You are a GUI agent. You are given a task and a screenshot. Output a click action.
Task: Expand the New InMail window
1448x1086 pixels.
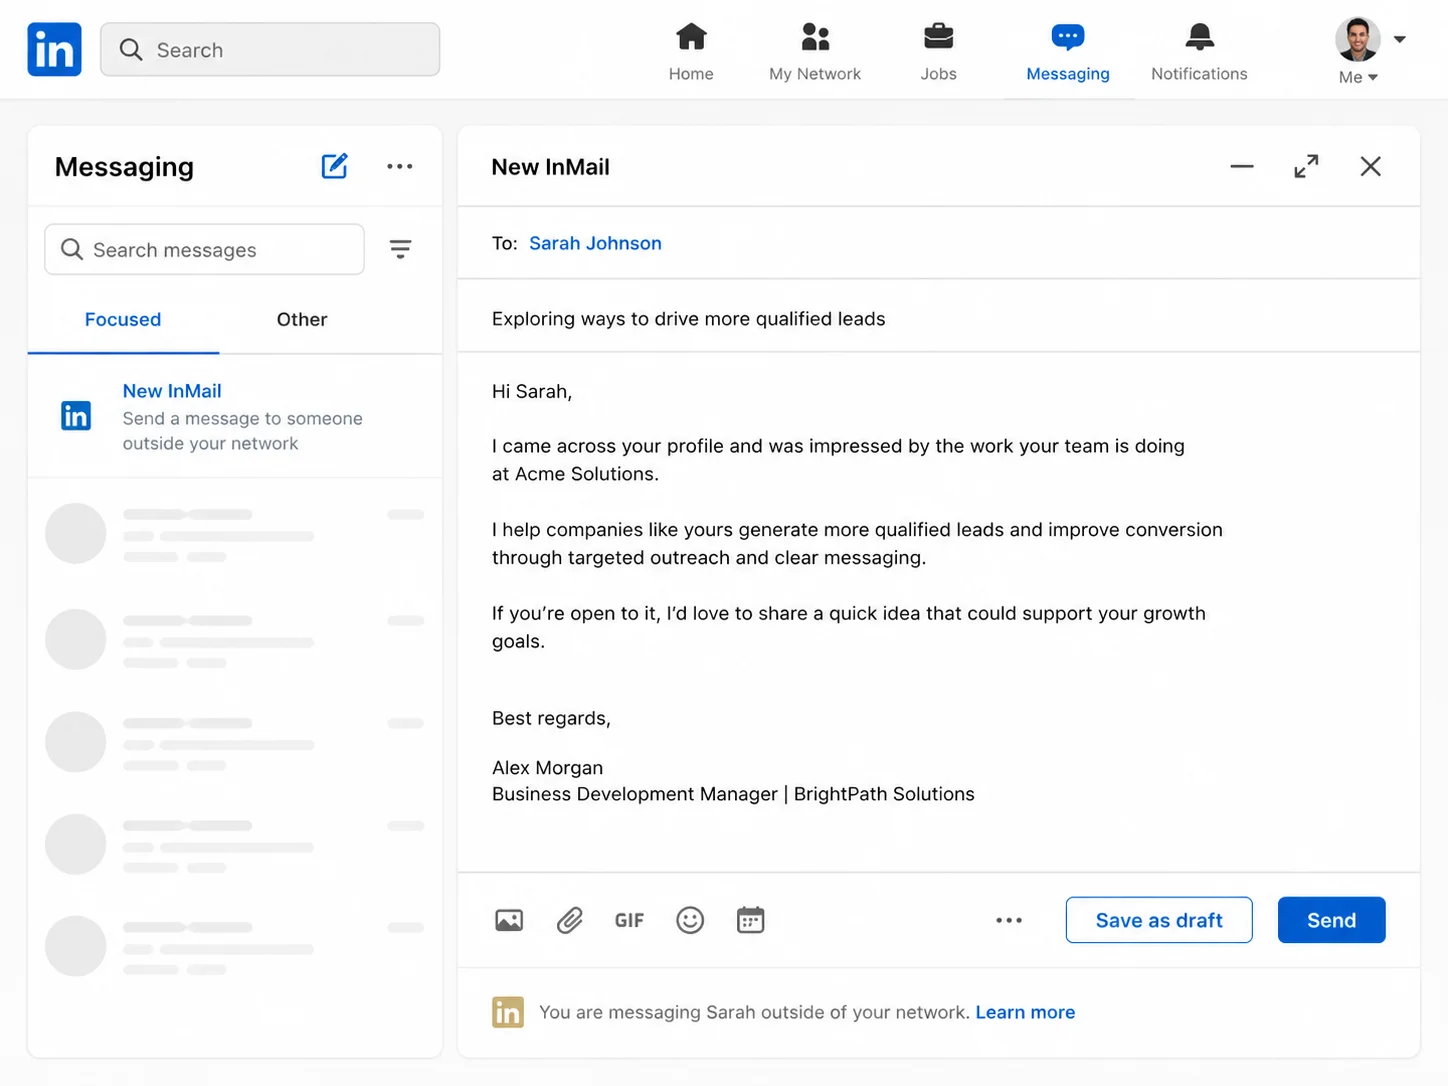[x=1306, y=166]
